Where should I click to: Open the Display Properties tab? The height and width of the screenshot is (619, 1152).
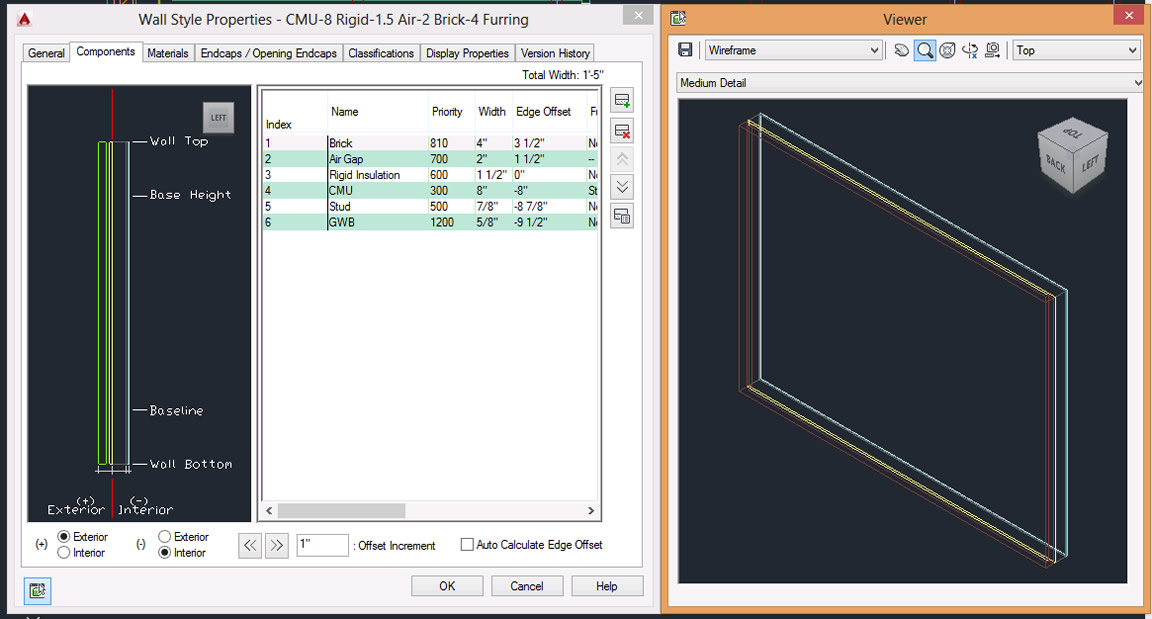(x=467, y=53)
